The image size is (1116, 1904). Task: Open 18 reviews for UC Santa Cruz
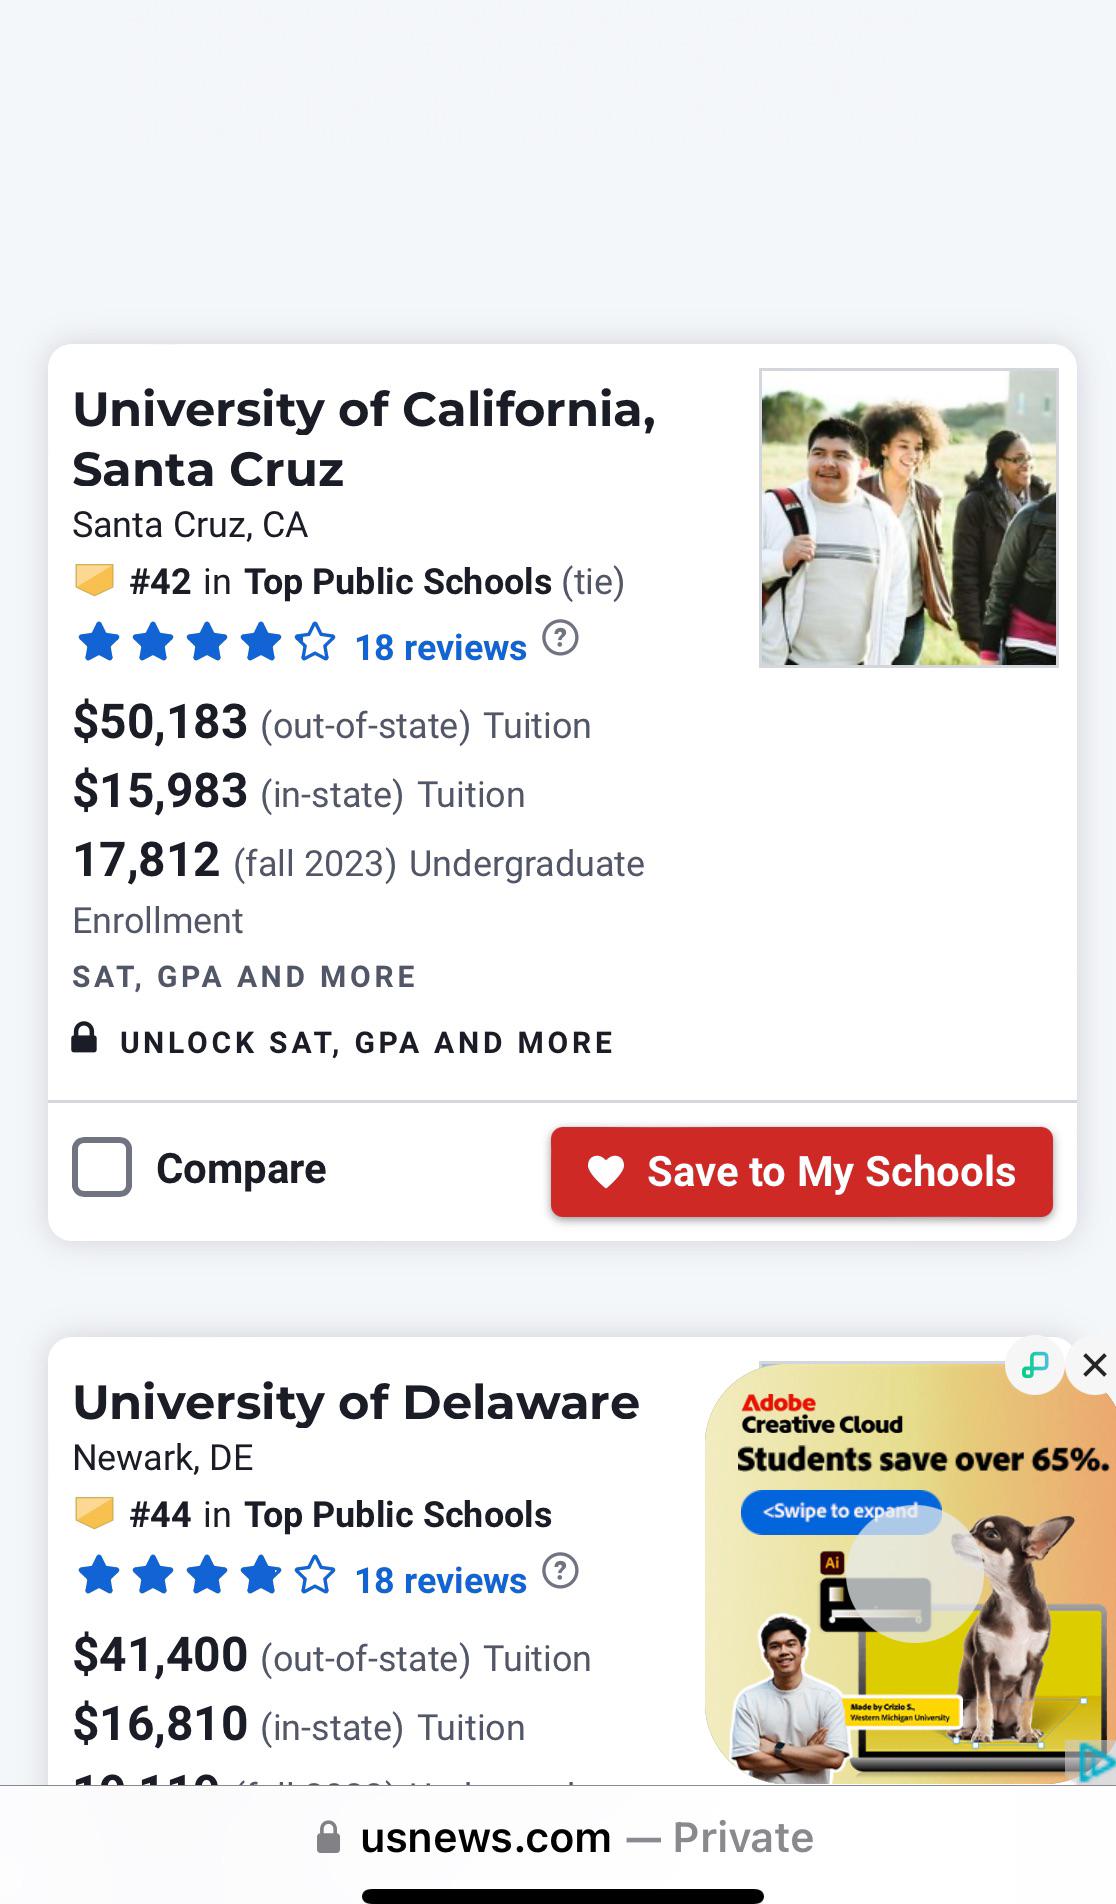(440, 648)
